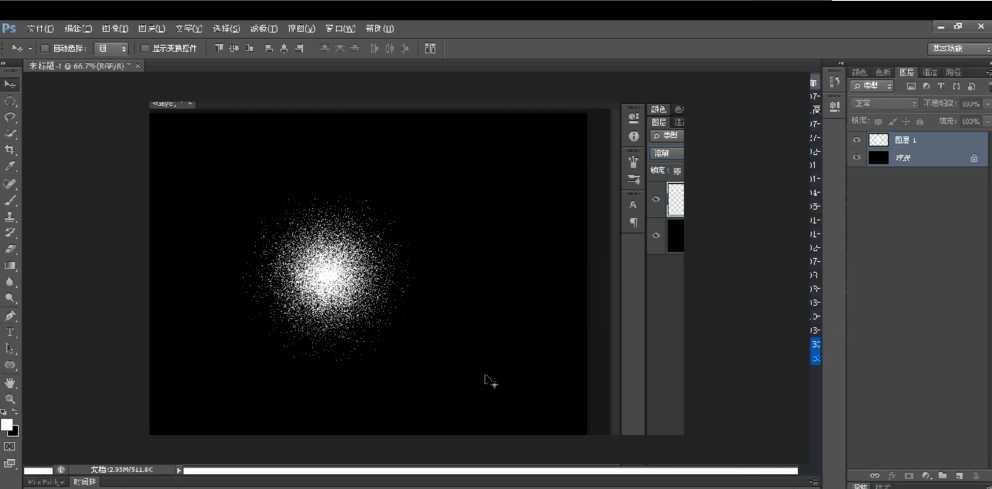992x489 pixels.
Task: Select the Move tool in the toolbox
Action: (10, 84)
